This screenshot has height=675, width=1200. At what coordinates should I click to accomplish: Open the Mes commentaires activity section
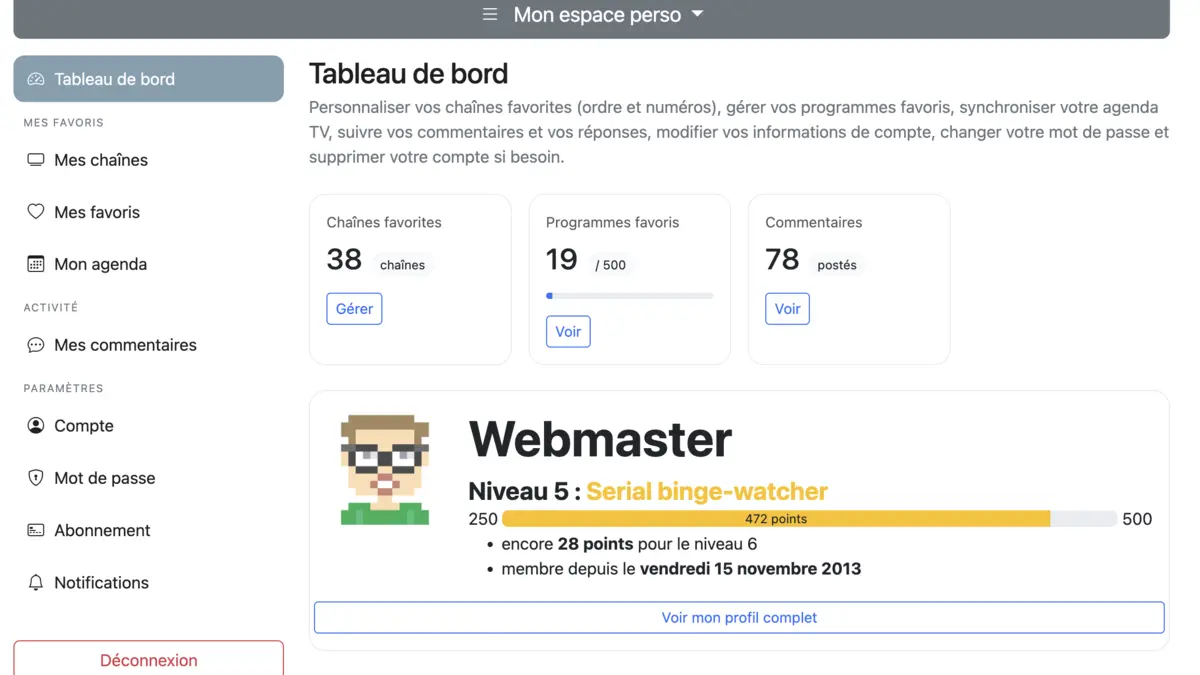tap(126, 344)
